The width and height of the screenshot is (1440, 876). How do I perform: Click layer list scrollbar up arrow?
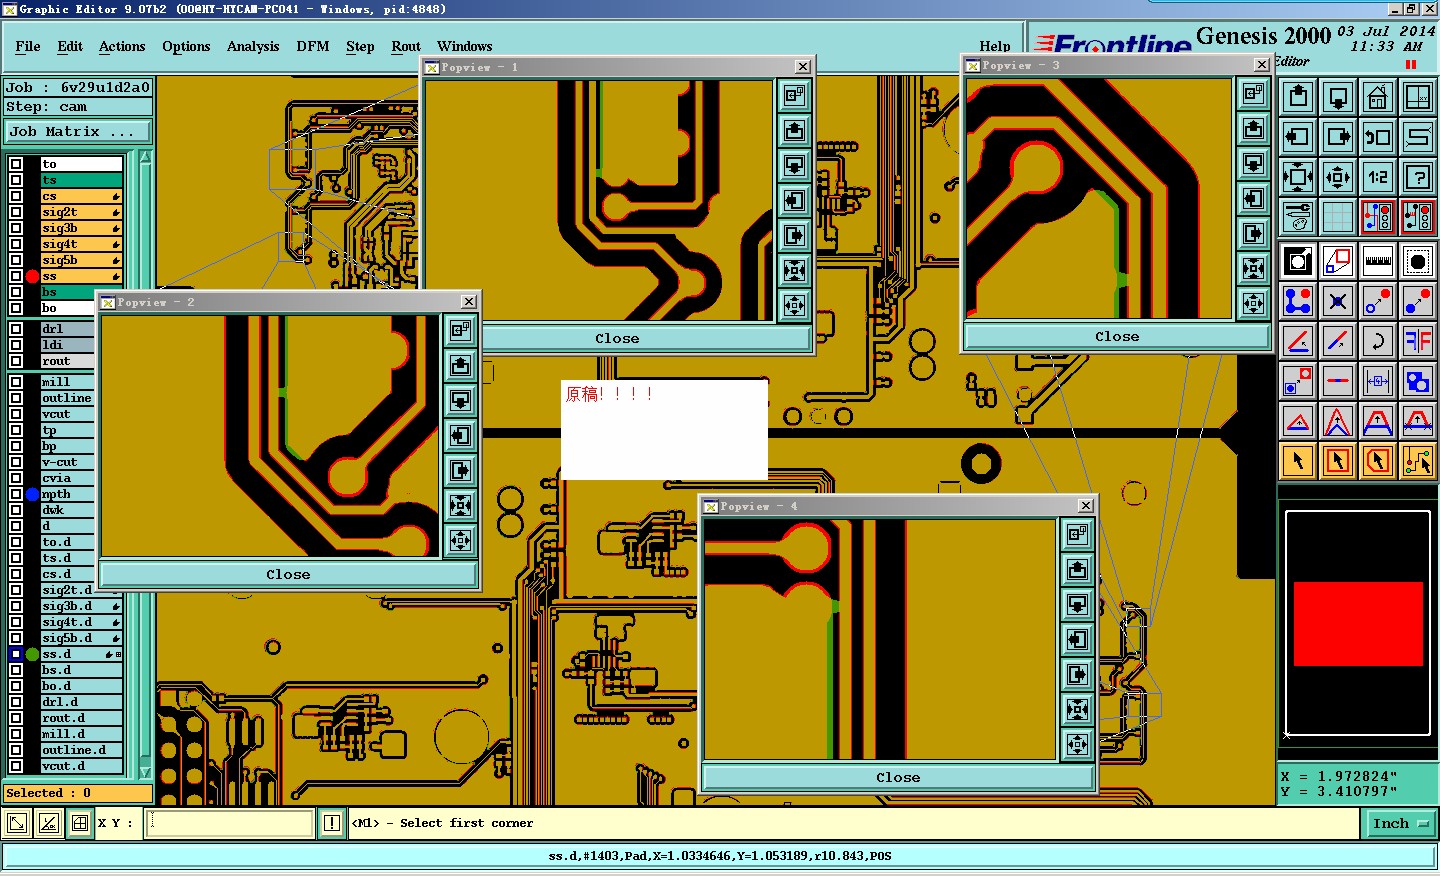pyautogui.click(x=145, y=158)
